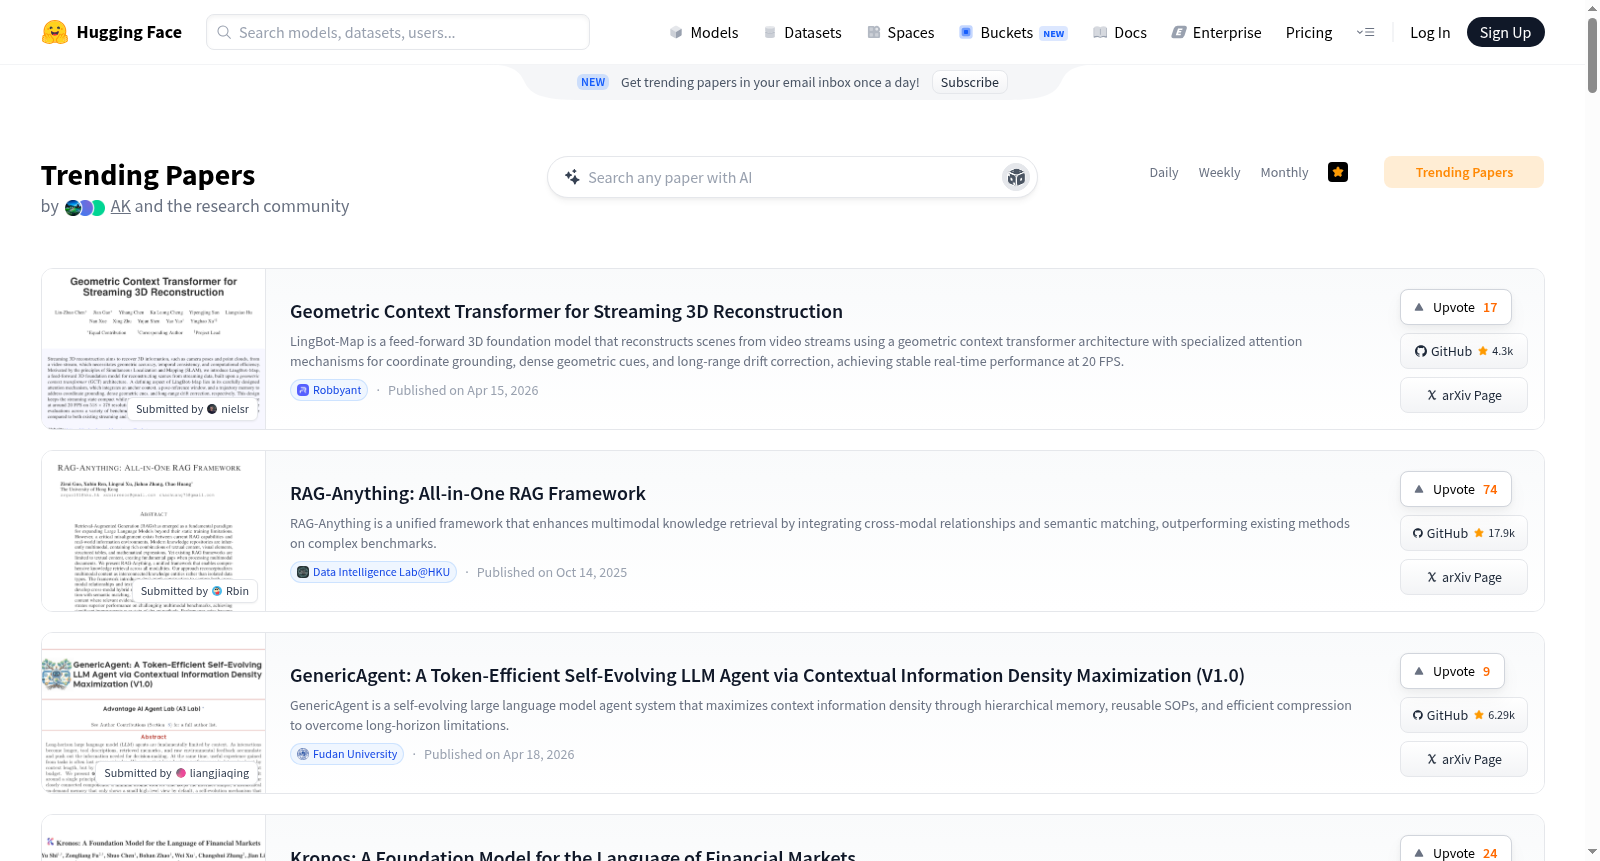Screen dimensions: 1600x861
Task: Open GitHub repo with 17.9k stars
Action: click(1464, 533)
